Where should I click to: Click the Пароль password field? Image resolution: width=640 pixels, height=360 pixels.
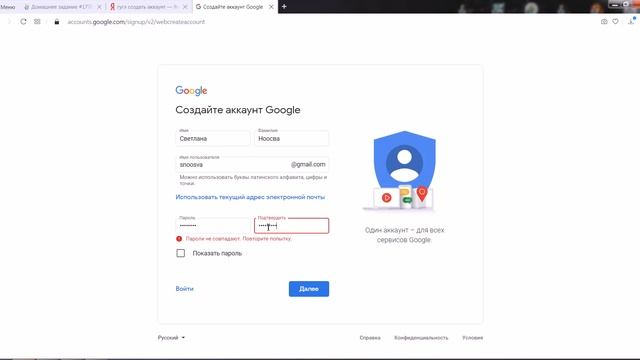pos(213,226)
